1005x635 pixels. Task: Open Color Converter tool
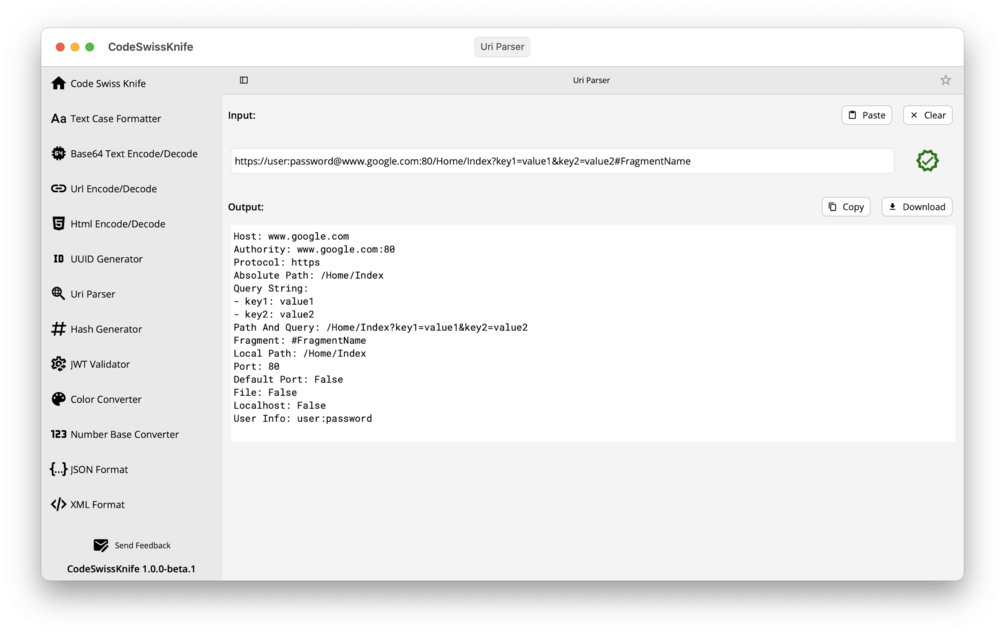click(x=106, y=399)
